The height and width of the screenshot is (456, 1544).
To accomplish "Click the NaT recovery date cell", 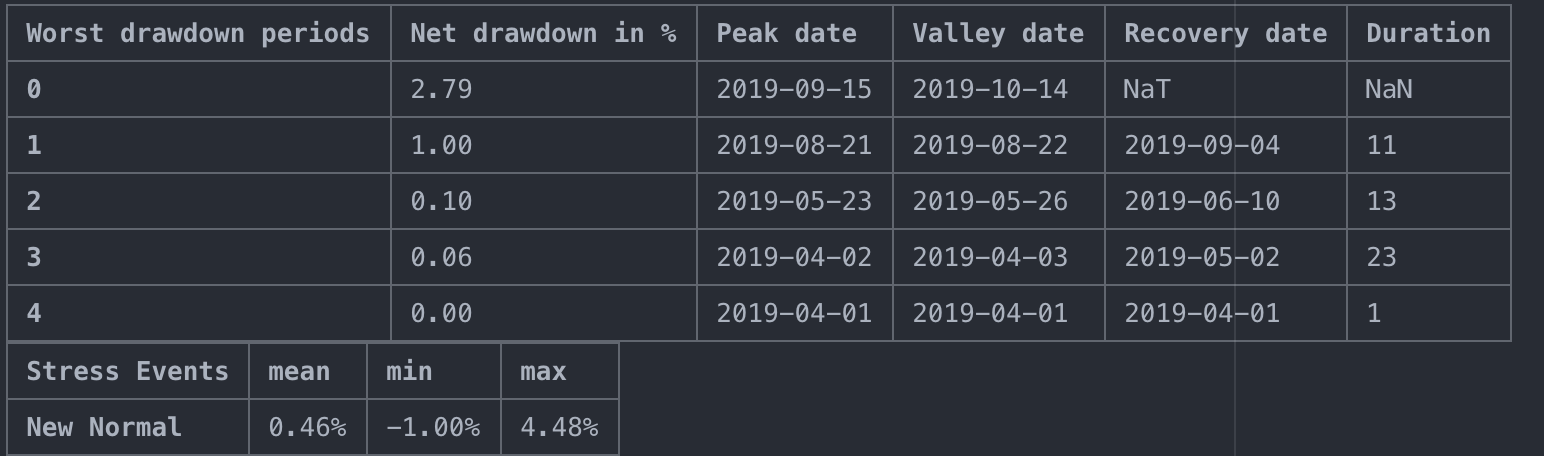I will click(1225, 89).
